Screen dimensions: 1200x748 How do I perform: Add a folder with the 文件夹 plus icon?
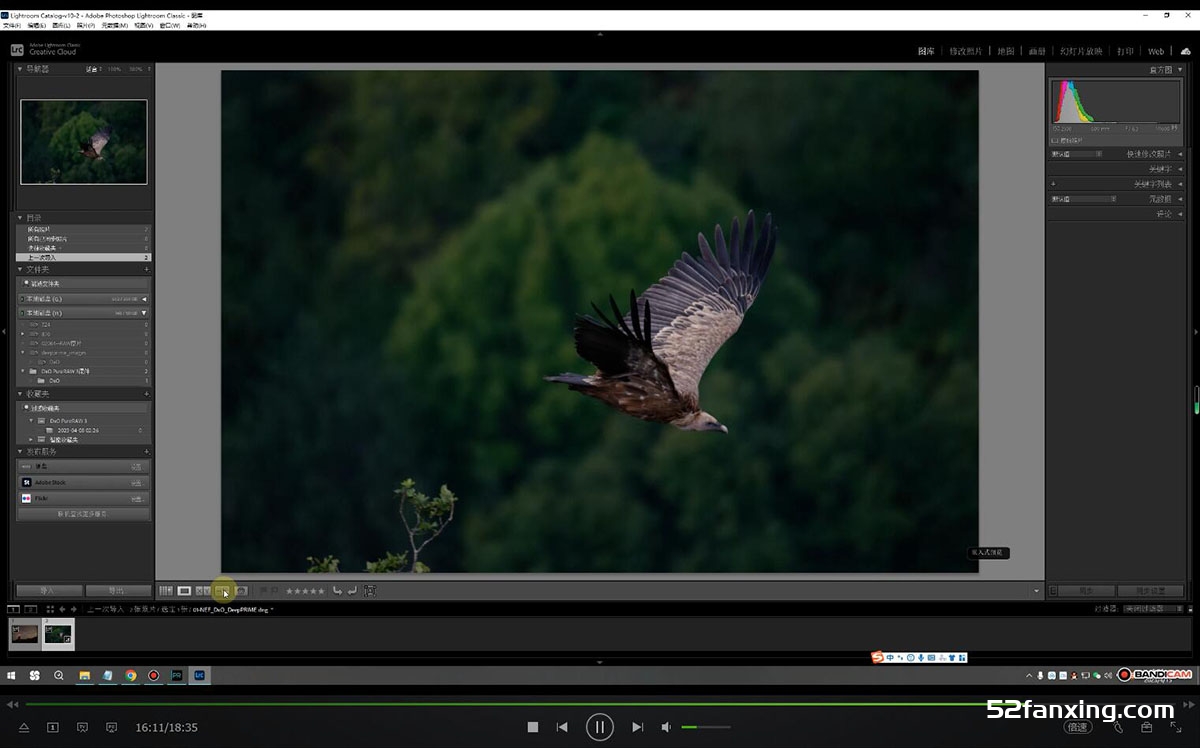pos(147,270)
